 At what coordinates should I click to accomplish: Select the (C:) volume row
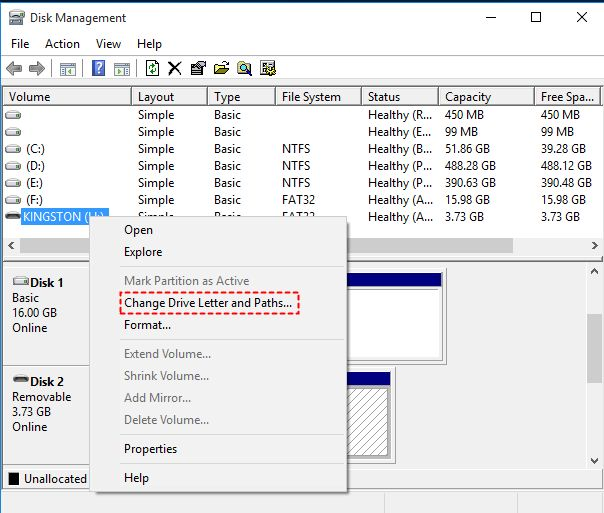click(35, 149)
